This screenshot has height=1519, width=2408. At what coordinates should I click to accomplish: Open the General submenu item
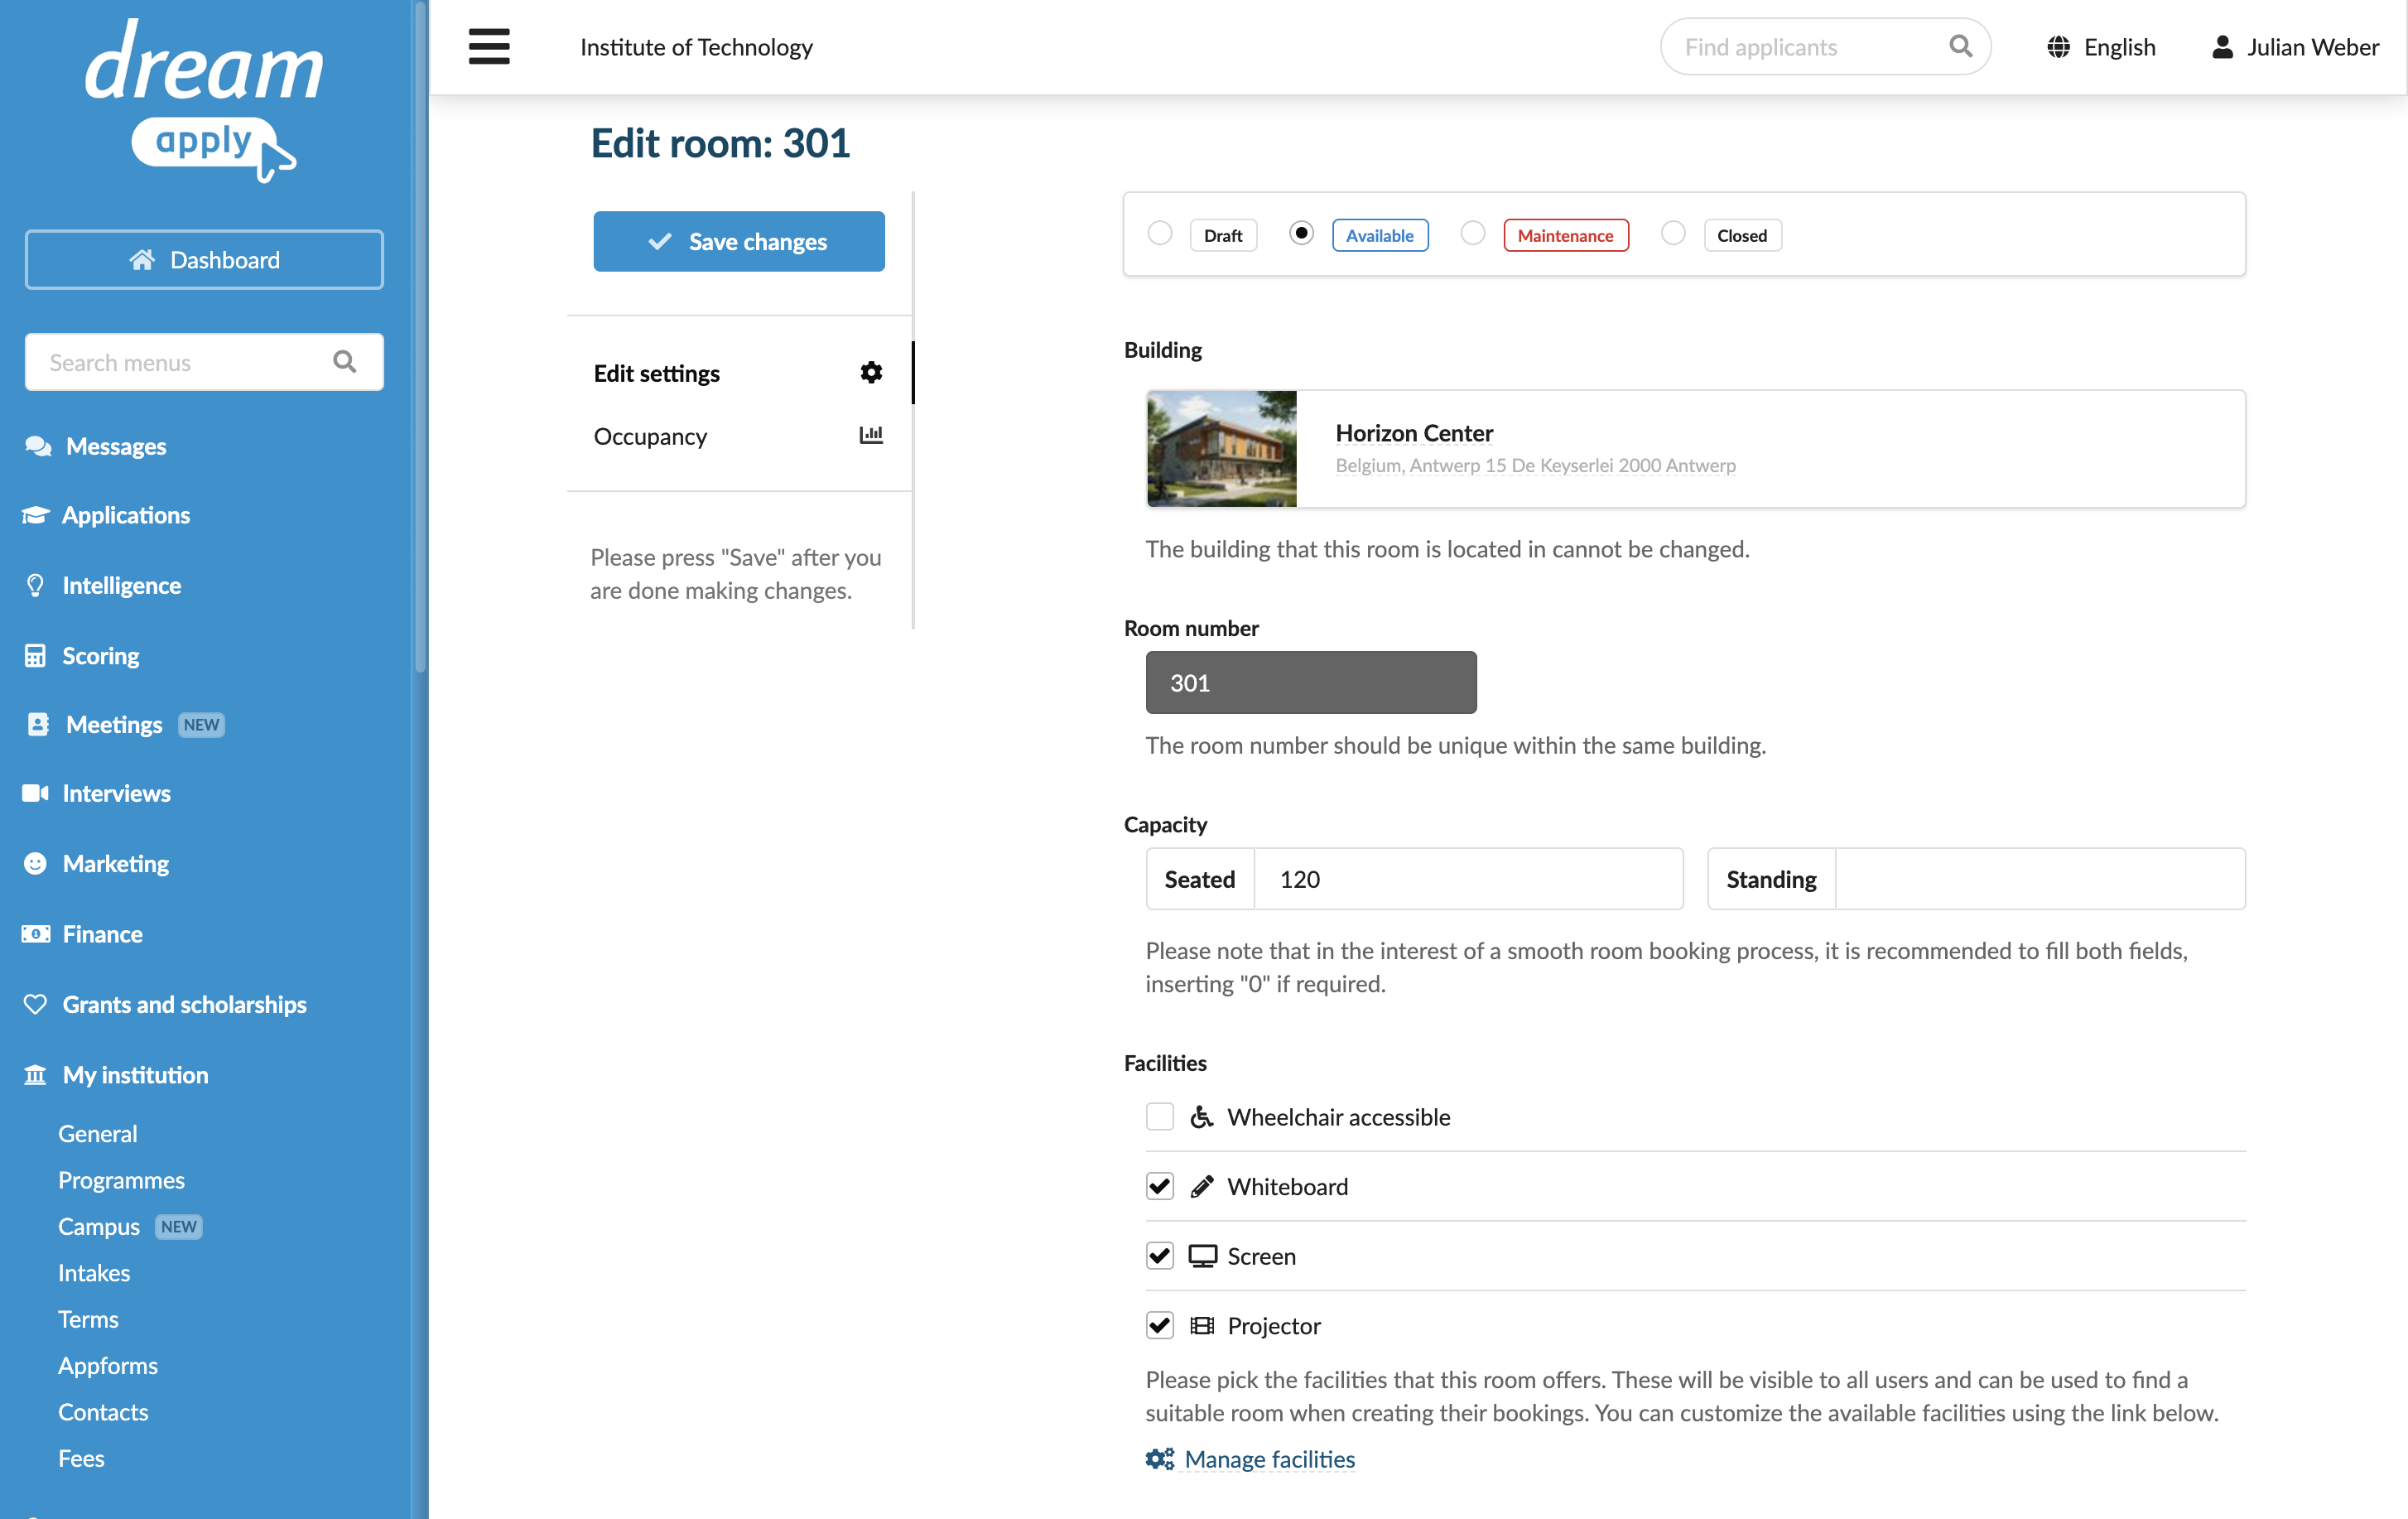coord(98,1133)
